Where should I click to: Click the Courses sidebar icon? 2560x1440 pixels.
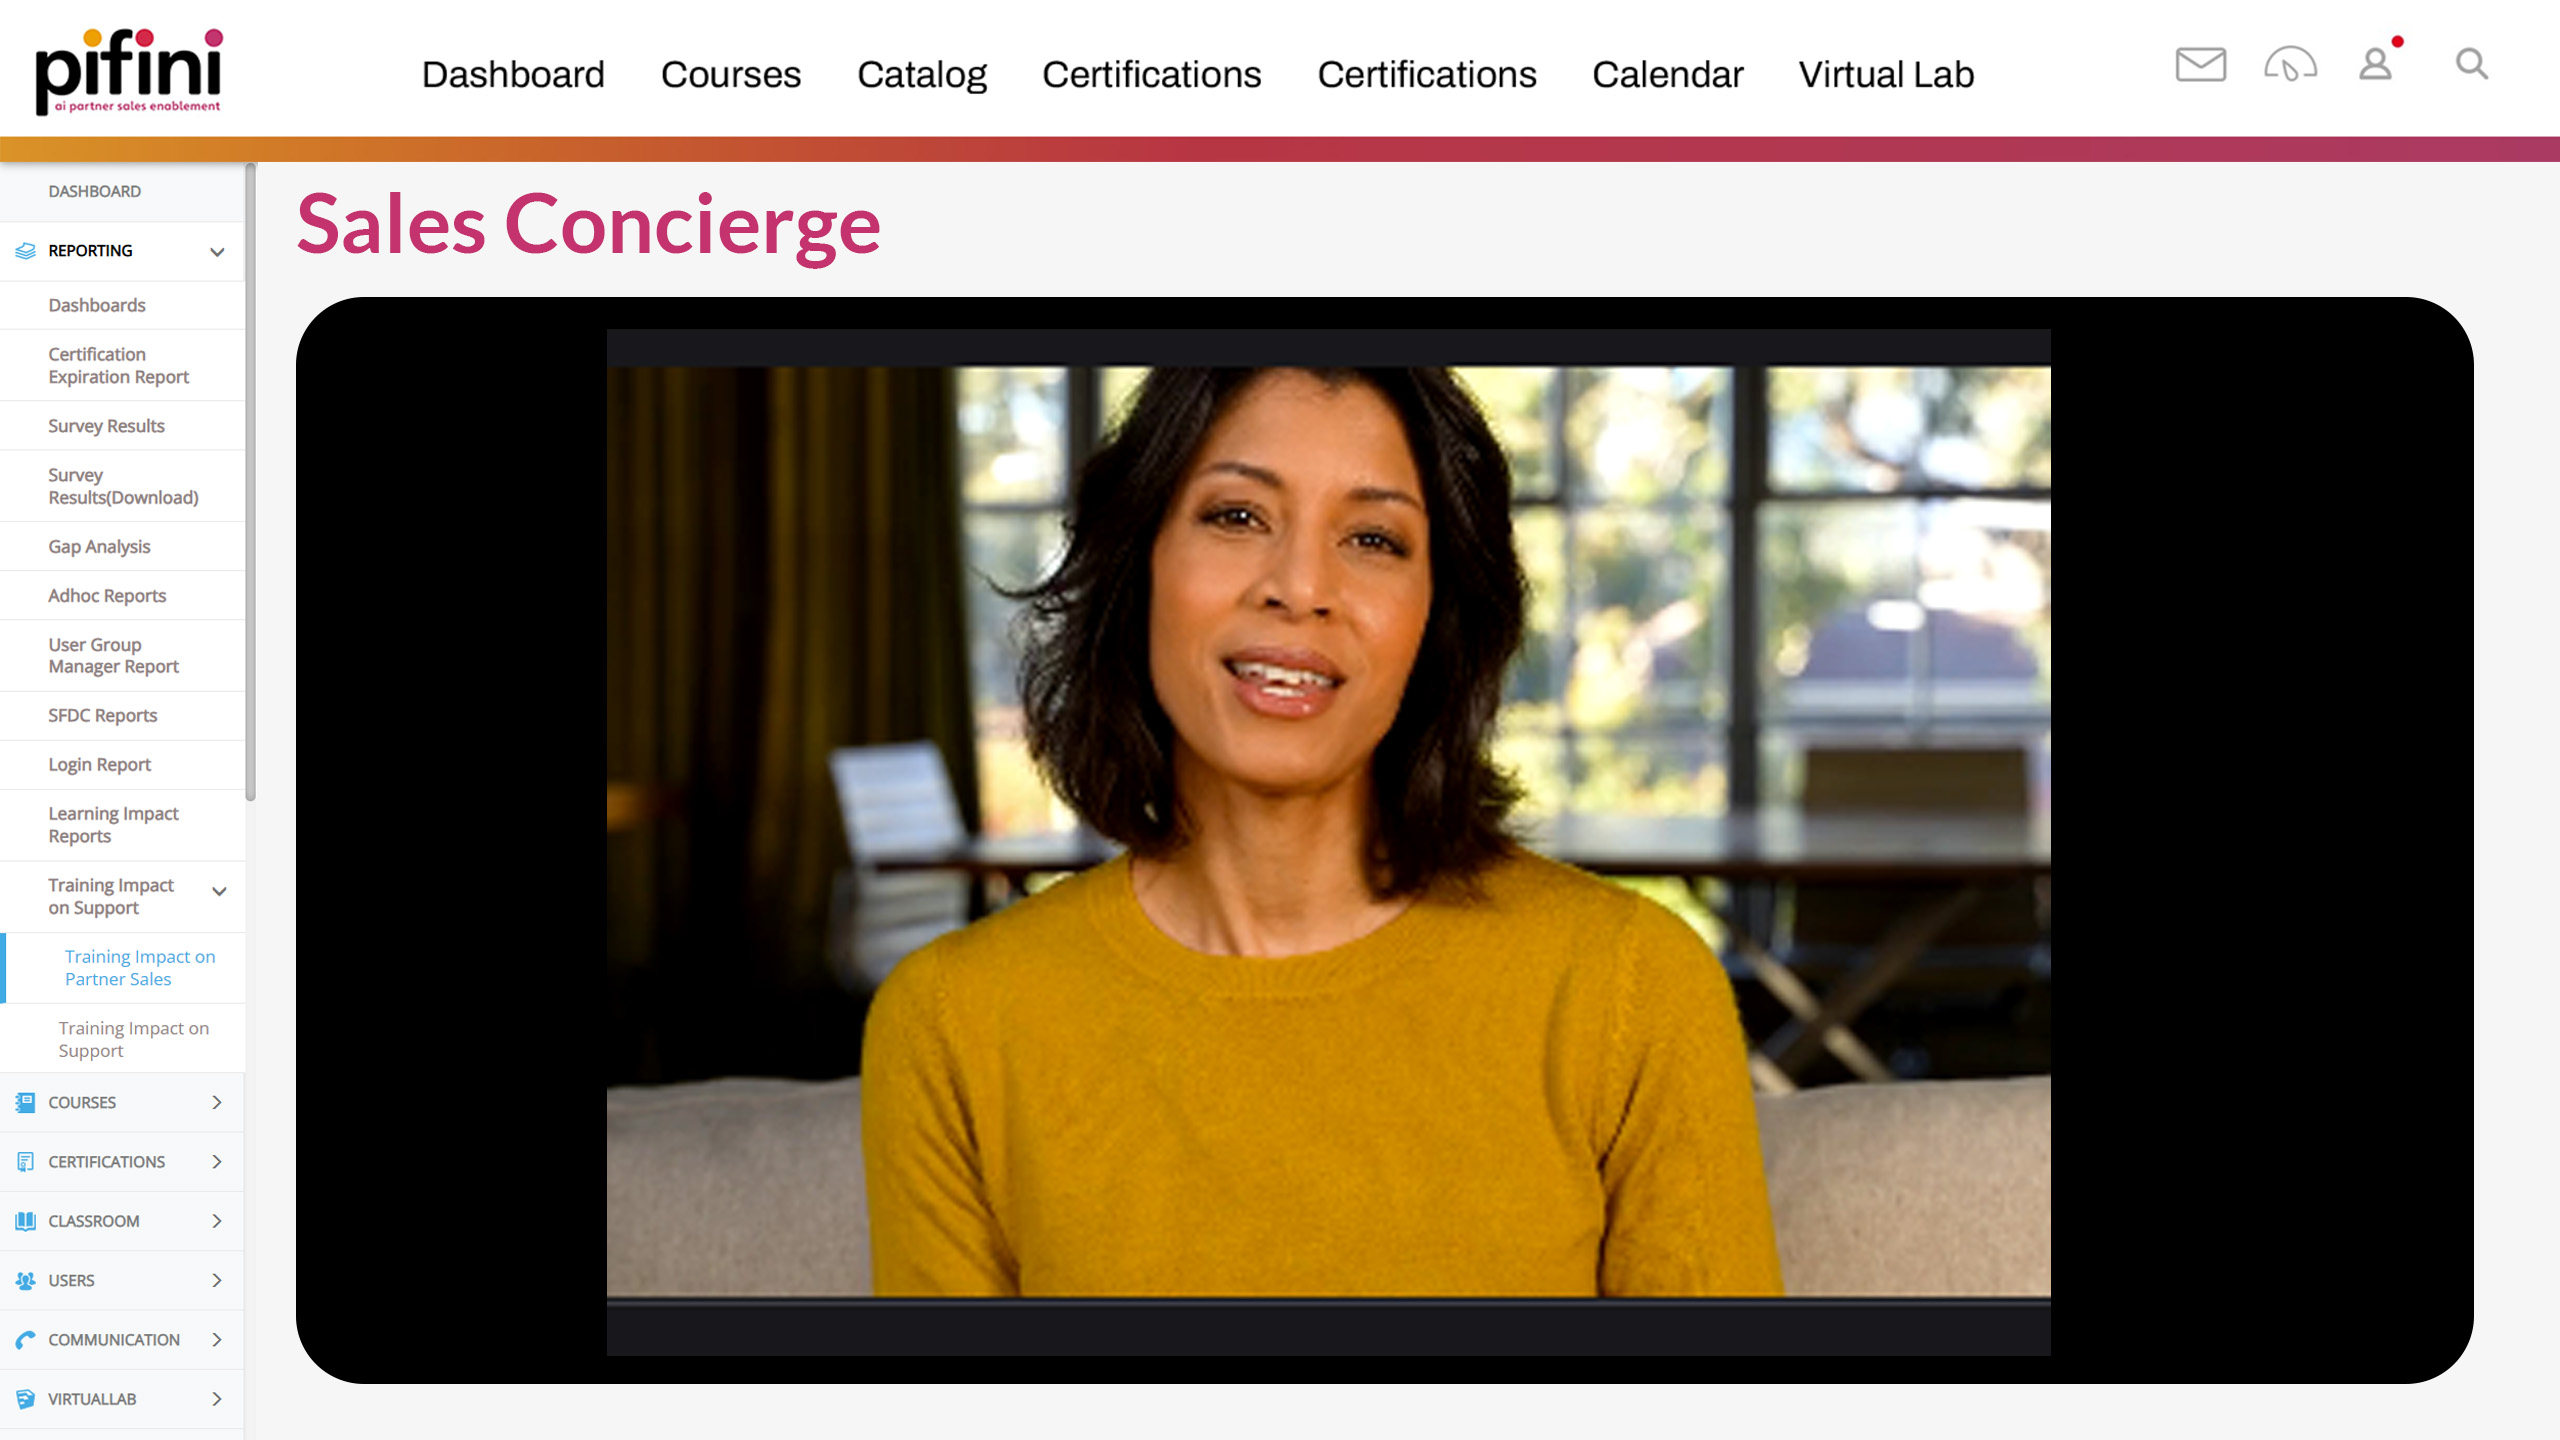[25, 1102]
